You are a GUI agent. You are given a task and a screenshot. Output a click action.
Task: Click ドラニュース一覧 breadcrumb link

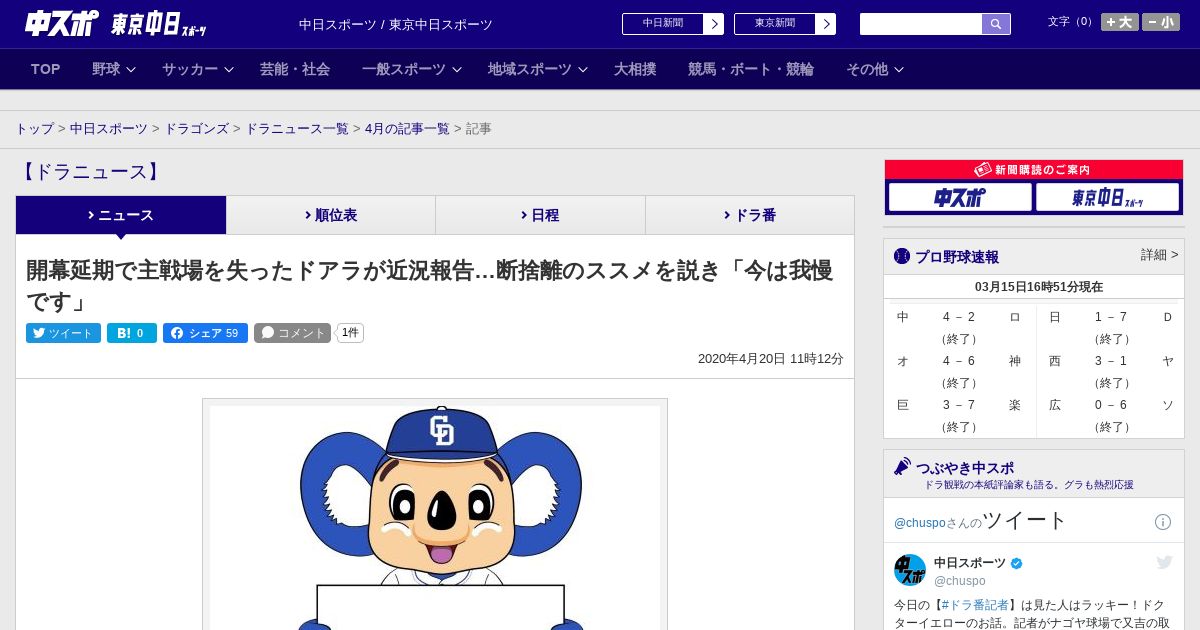[x=297, y=129]
